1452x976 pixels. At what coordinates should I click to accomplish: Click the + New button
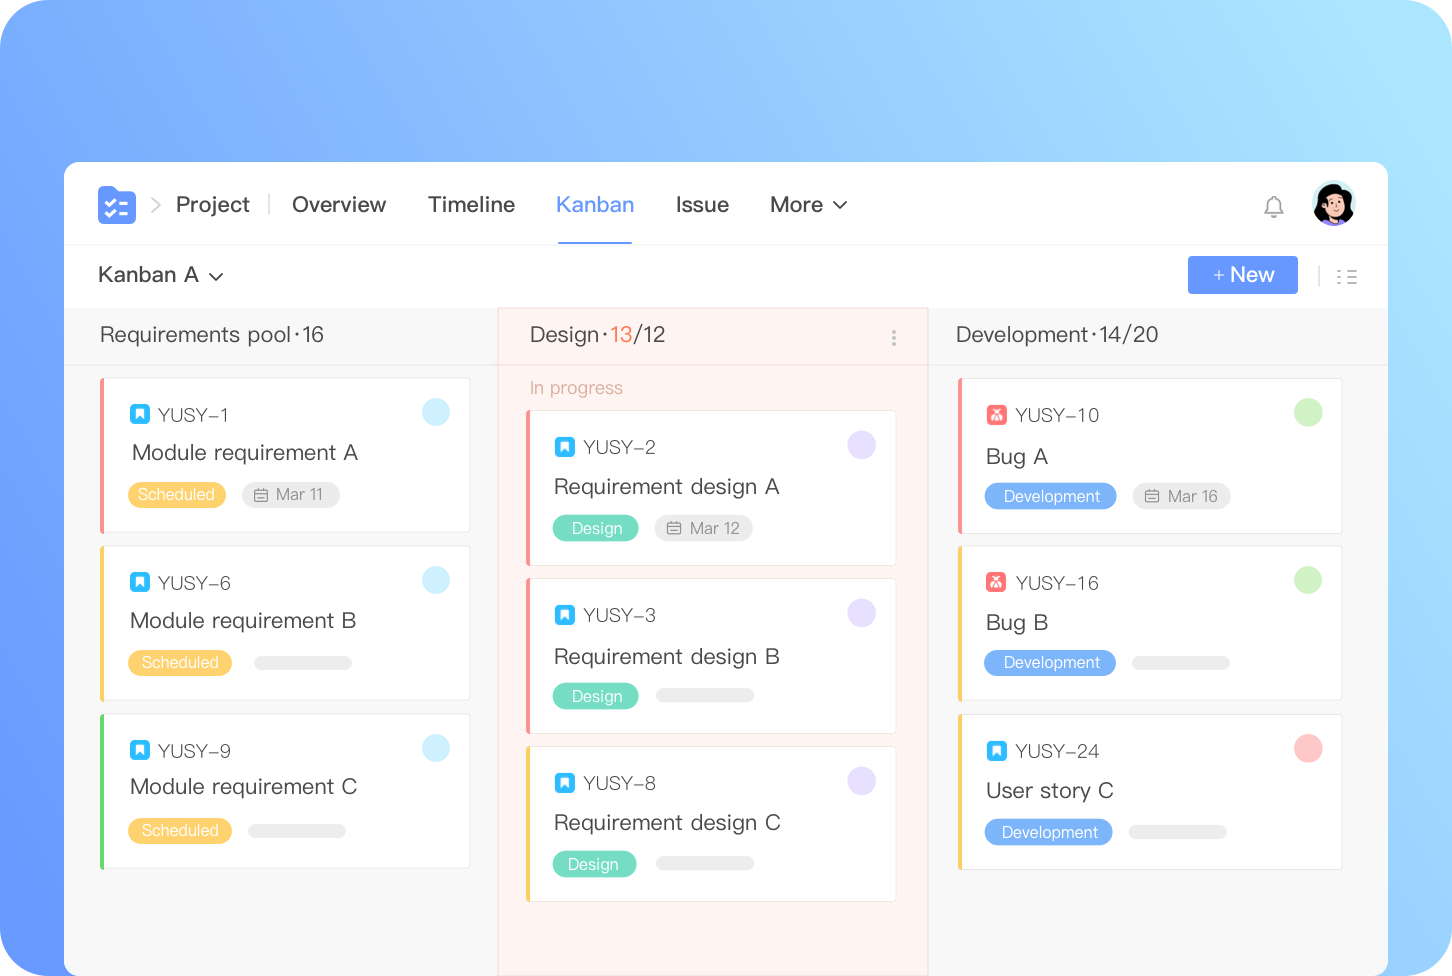tap(1243, 275)
